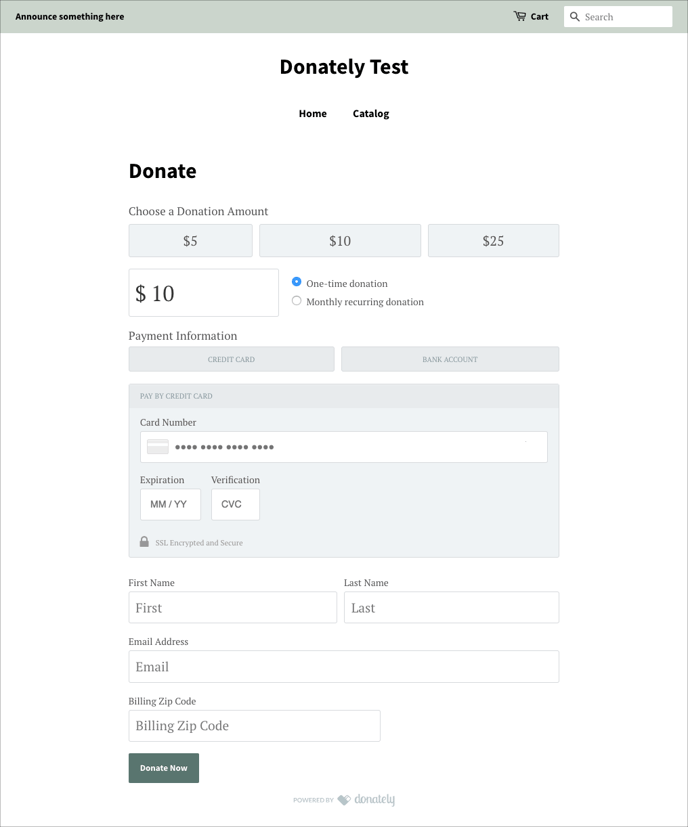Choose the $10 donation amount
This screenshot has width=688, height=827.
coord(340,241)
